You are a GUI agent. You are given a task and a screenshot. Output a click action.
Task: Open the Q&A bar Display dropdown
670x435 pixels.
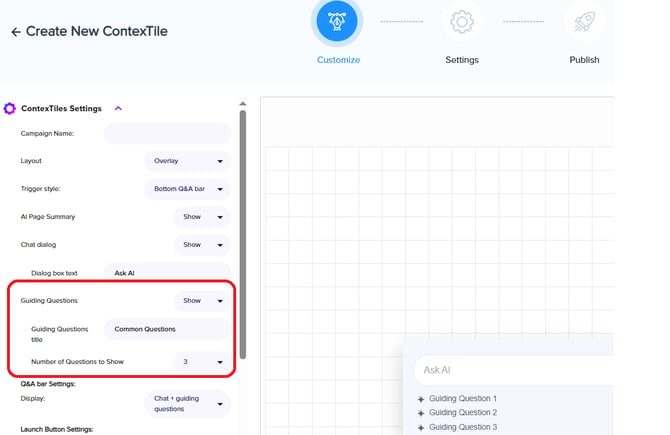click(188, 404)
